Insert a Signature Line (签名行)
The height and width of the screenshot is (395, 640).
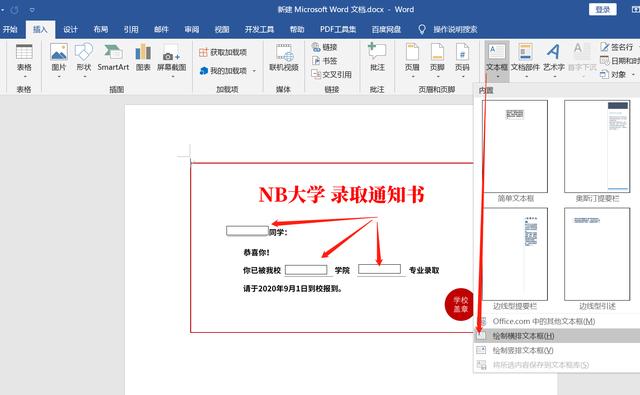pyautogui.click(x=617, y=47)
